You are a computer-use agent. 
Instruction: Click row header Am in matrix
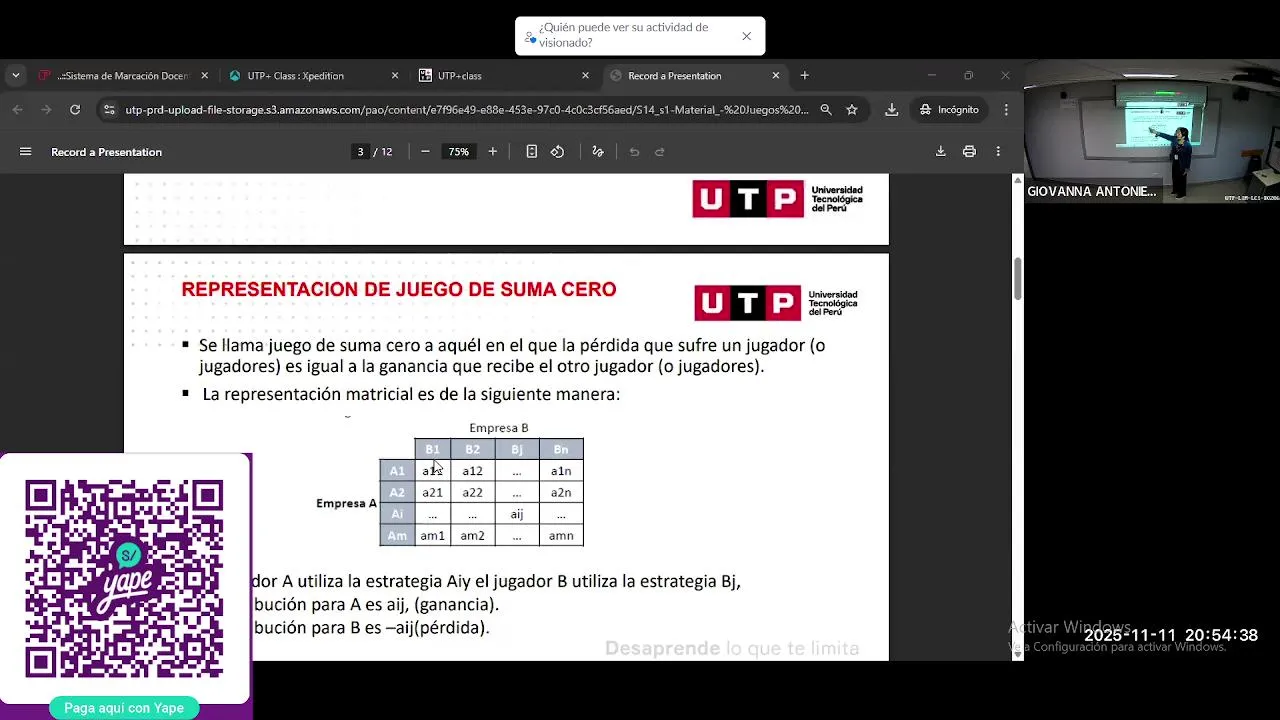pyautogui.click(x=397, y=536)
